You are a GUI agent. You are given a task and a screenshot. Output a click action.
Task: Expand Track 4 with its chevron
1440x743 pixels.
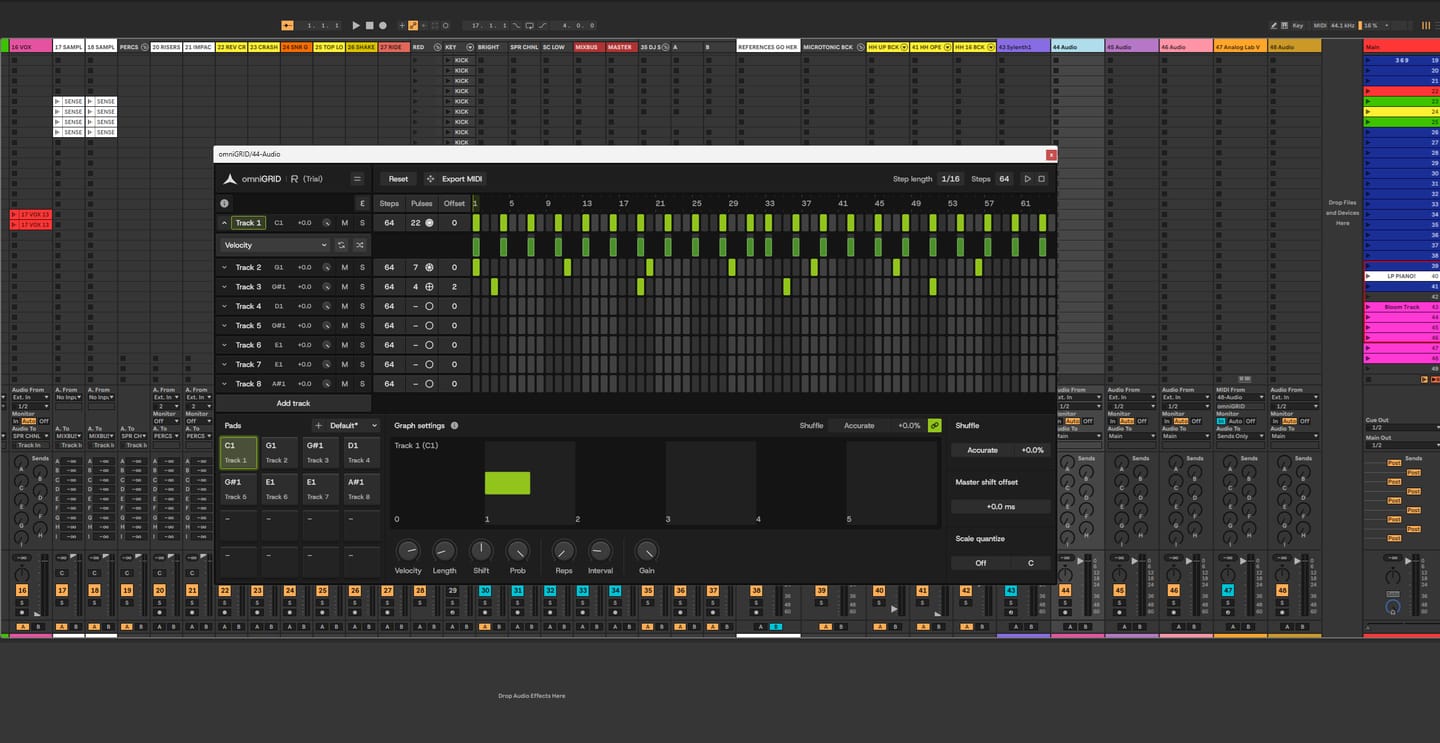pos(224,306)
